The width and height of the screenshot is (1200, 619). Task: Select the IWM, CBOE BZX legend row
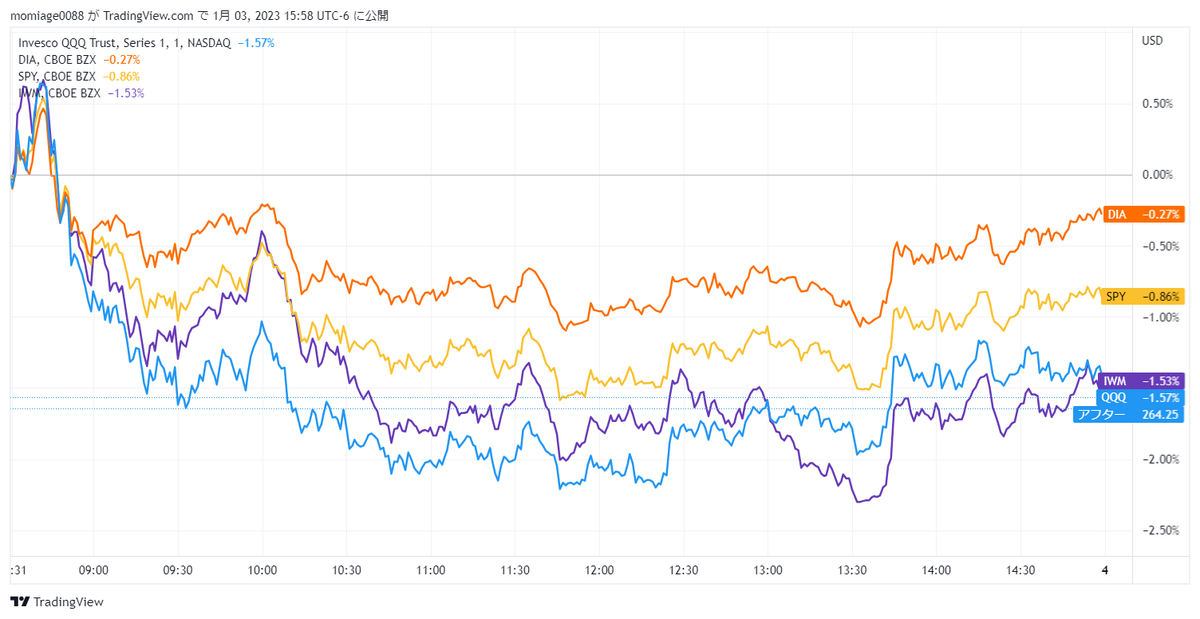pyautogui.click(x=81, y=92)
